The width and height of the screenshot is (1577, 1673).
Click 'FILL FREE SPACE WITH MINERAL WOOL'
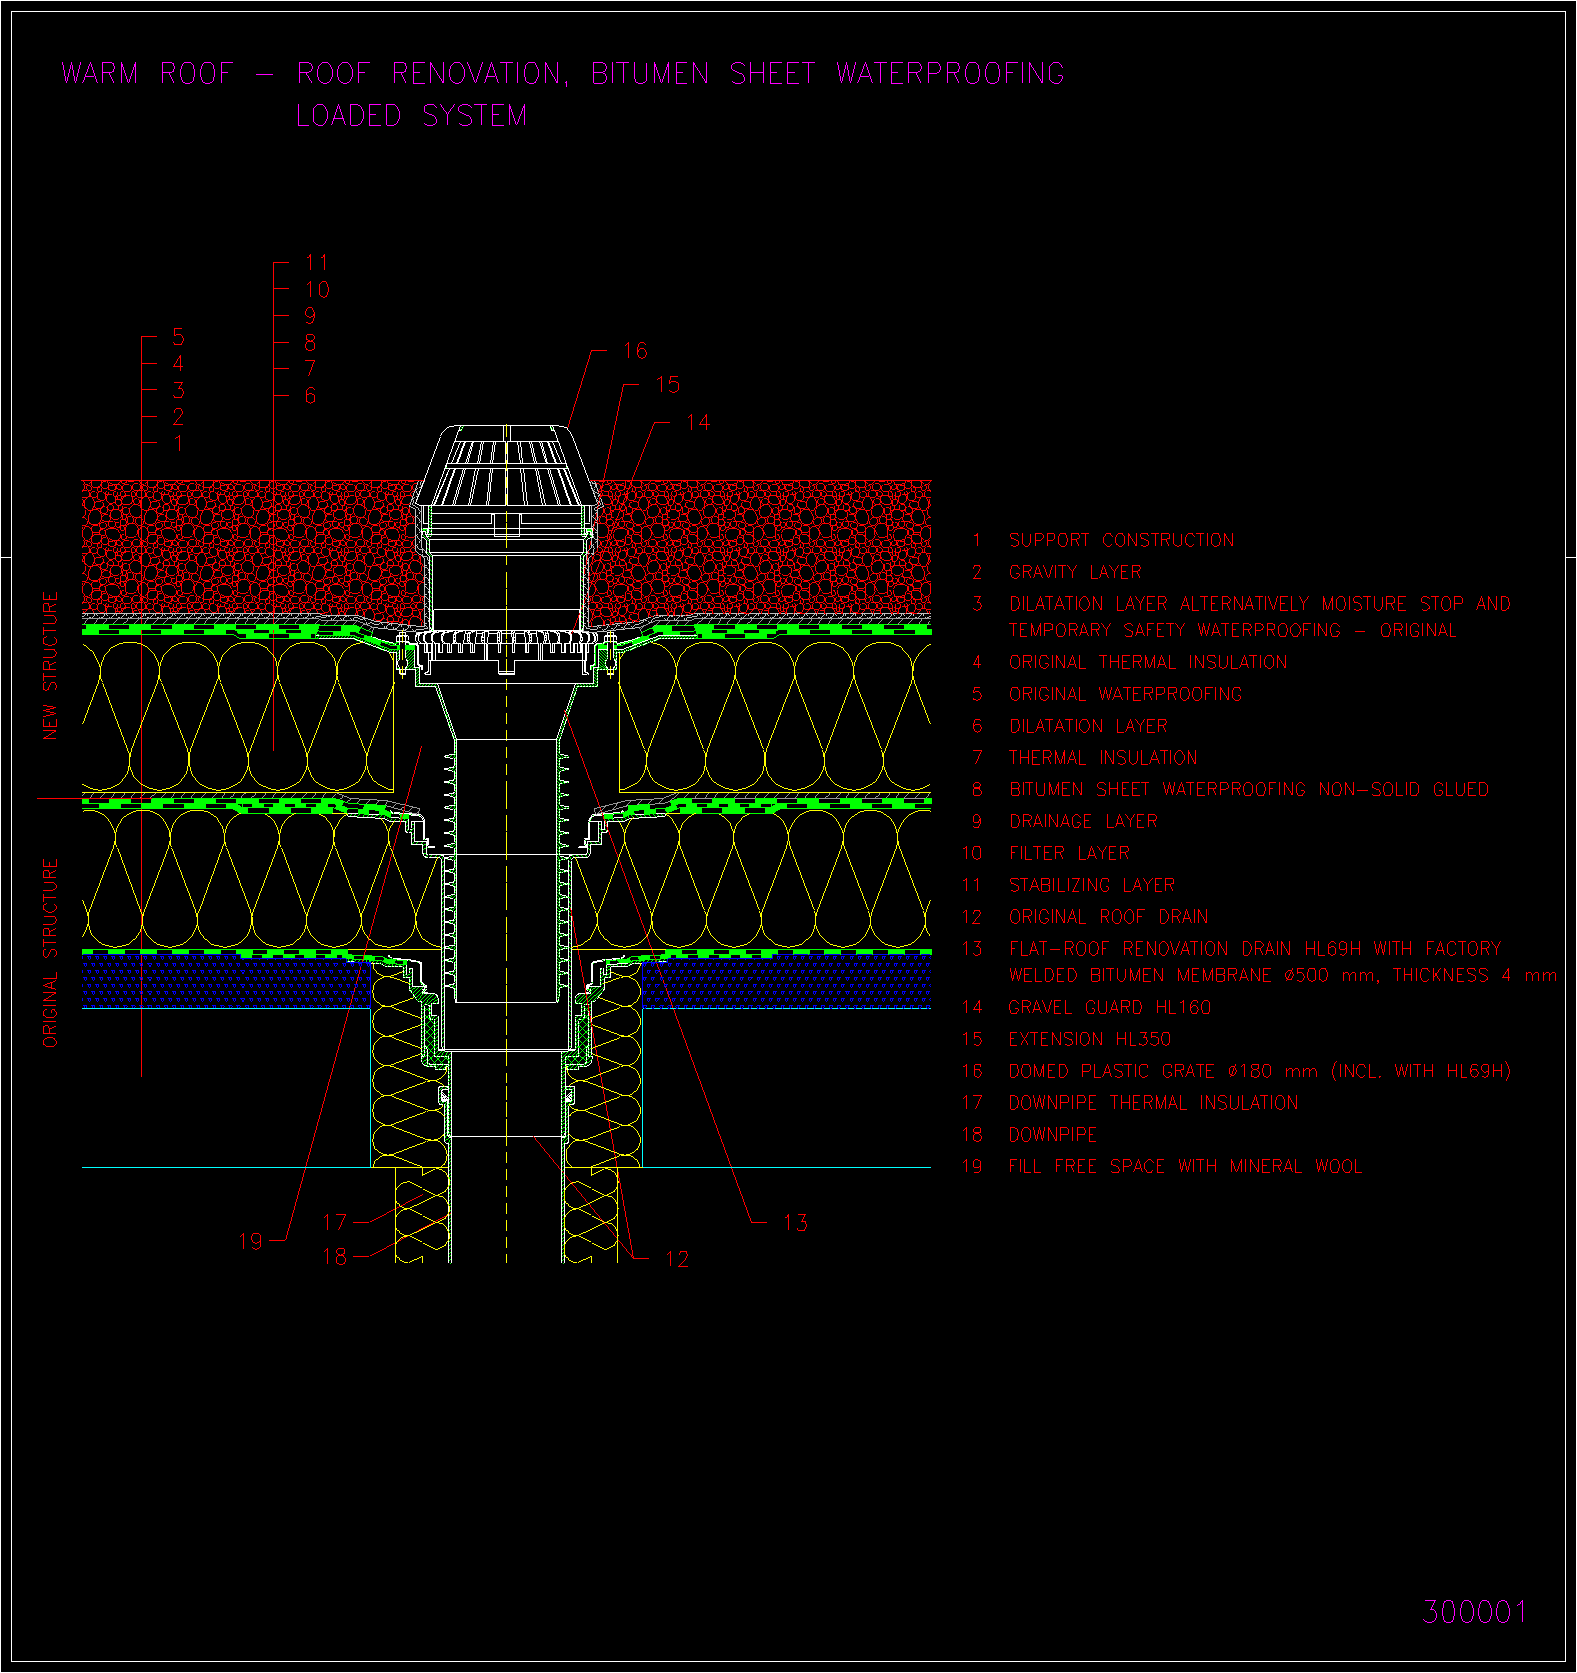[1185, 1166]
